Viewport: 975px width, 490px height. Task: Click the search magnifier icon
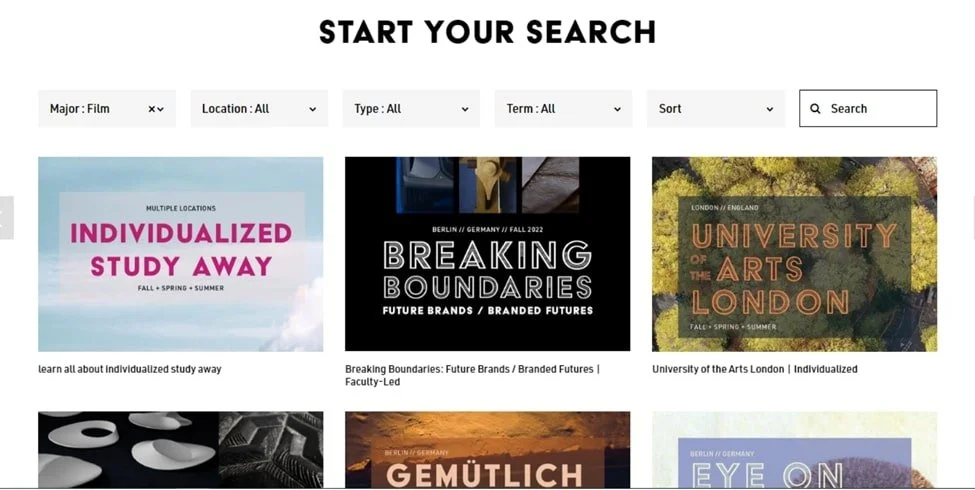[815, 109]
